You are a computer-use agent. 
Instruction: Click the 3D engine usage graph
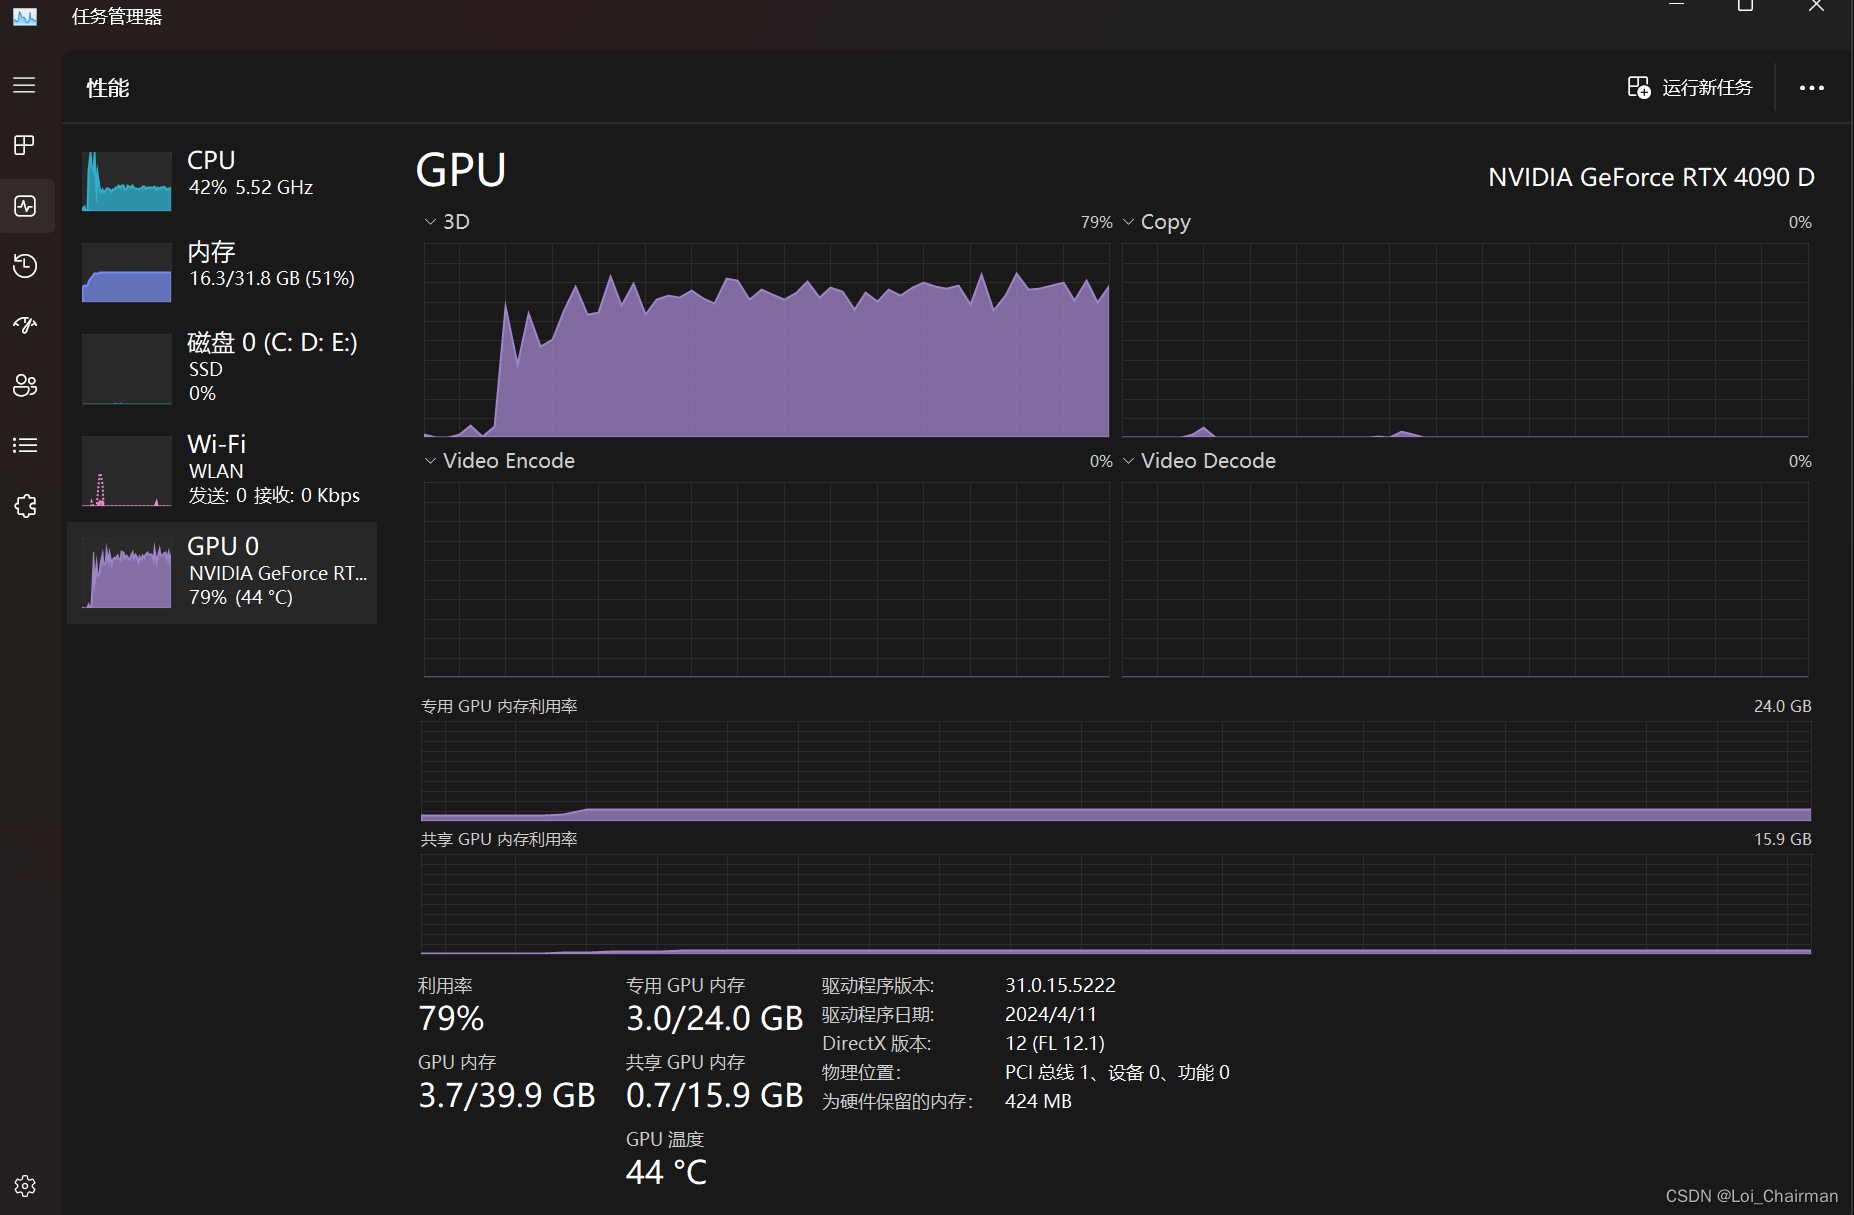point(767,340)
